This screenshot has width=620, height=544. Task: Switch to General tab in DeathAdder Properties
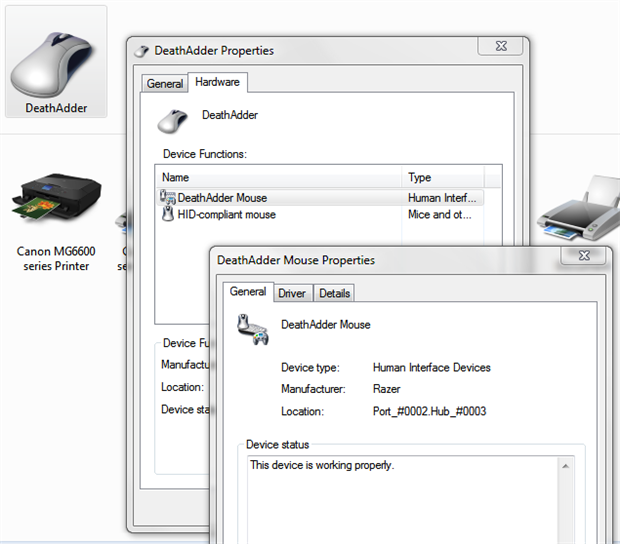tap(164, 83)
